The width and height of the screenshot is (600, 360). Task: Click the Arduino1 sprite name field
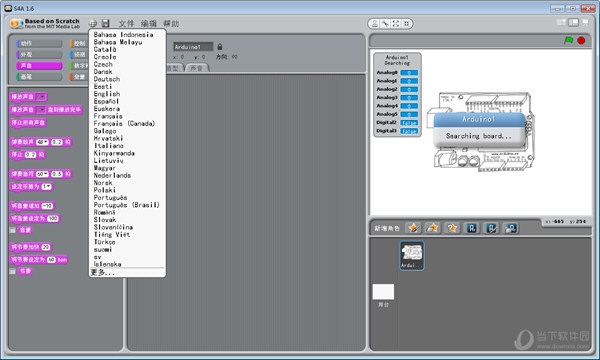pos(193,47)
